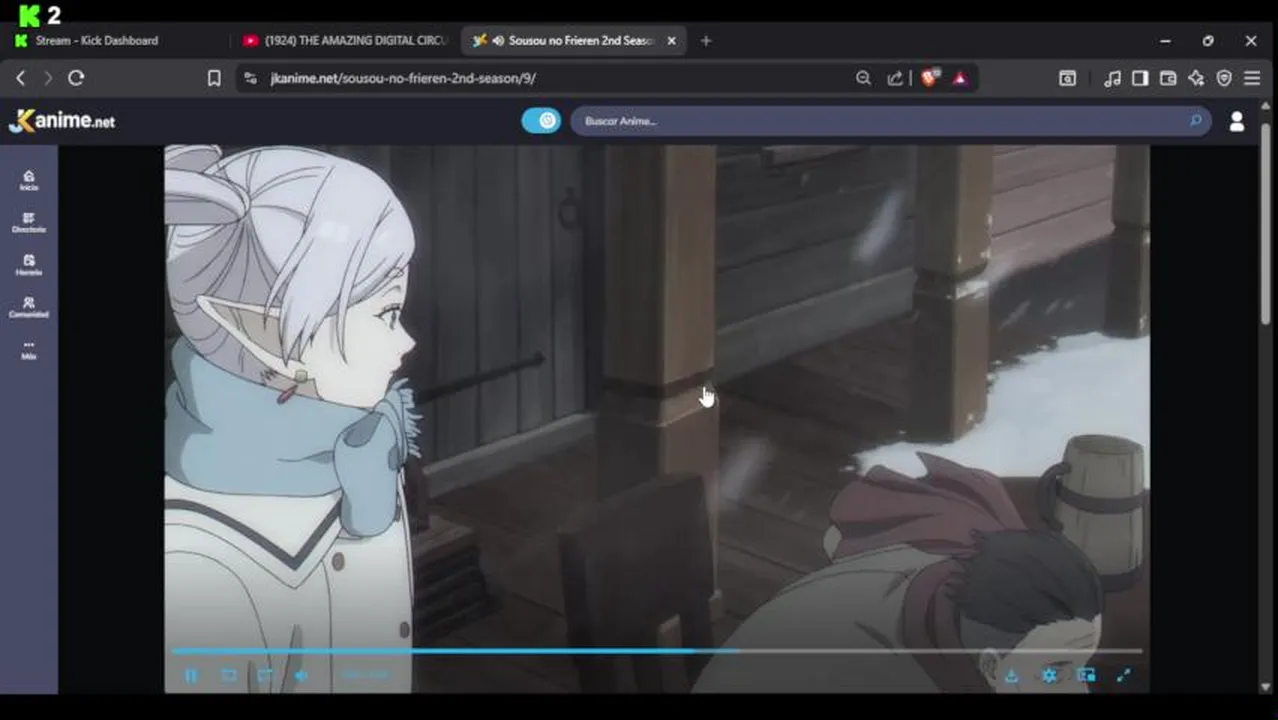The width and height of the screenshot is (1278, 720).
Task: Open the browser hamburger menu
Action: 1252,78
